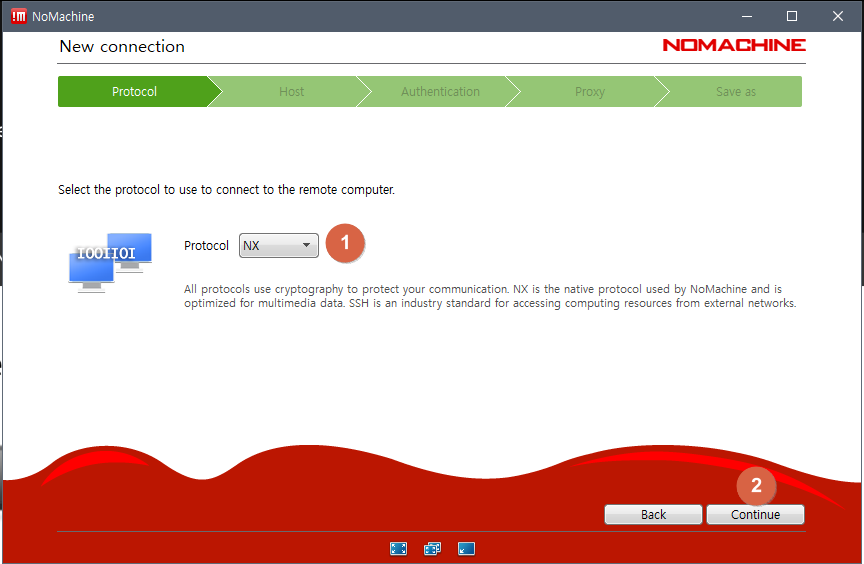Image resolution: width=864 pixels, height=564 pixels.
Task: Click the iconize window icon with diagonal arrow
Action: tap(466, 549)
